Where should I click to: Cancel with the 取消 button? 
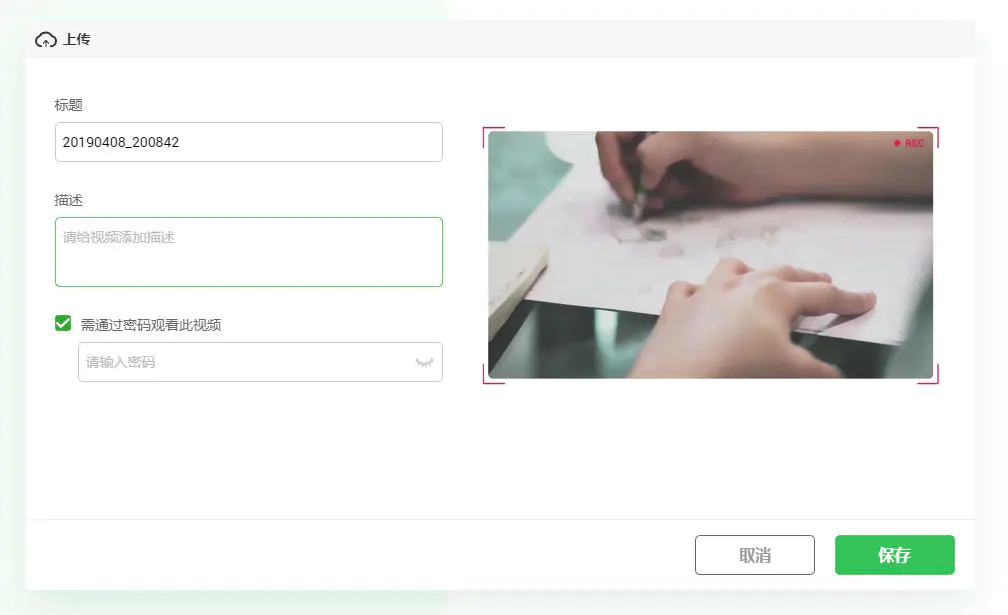tap(755, 555)
